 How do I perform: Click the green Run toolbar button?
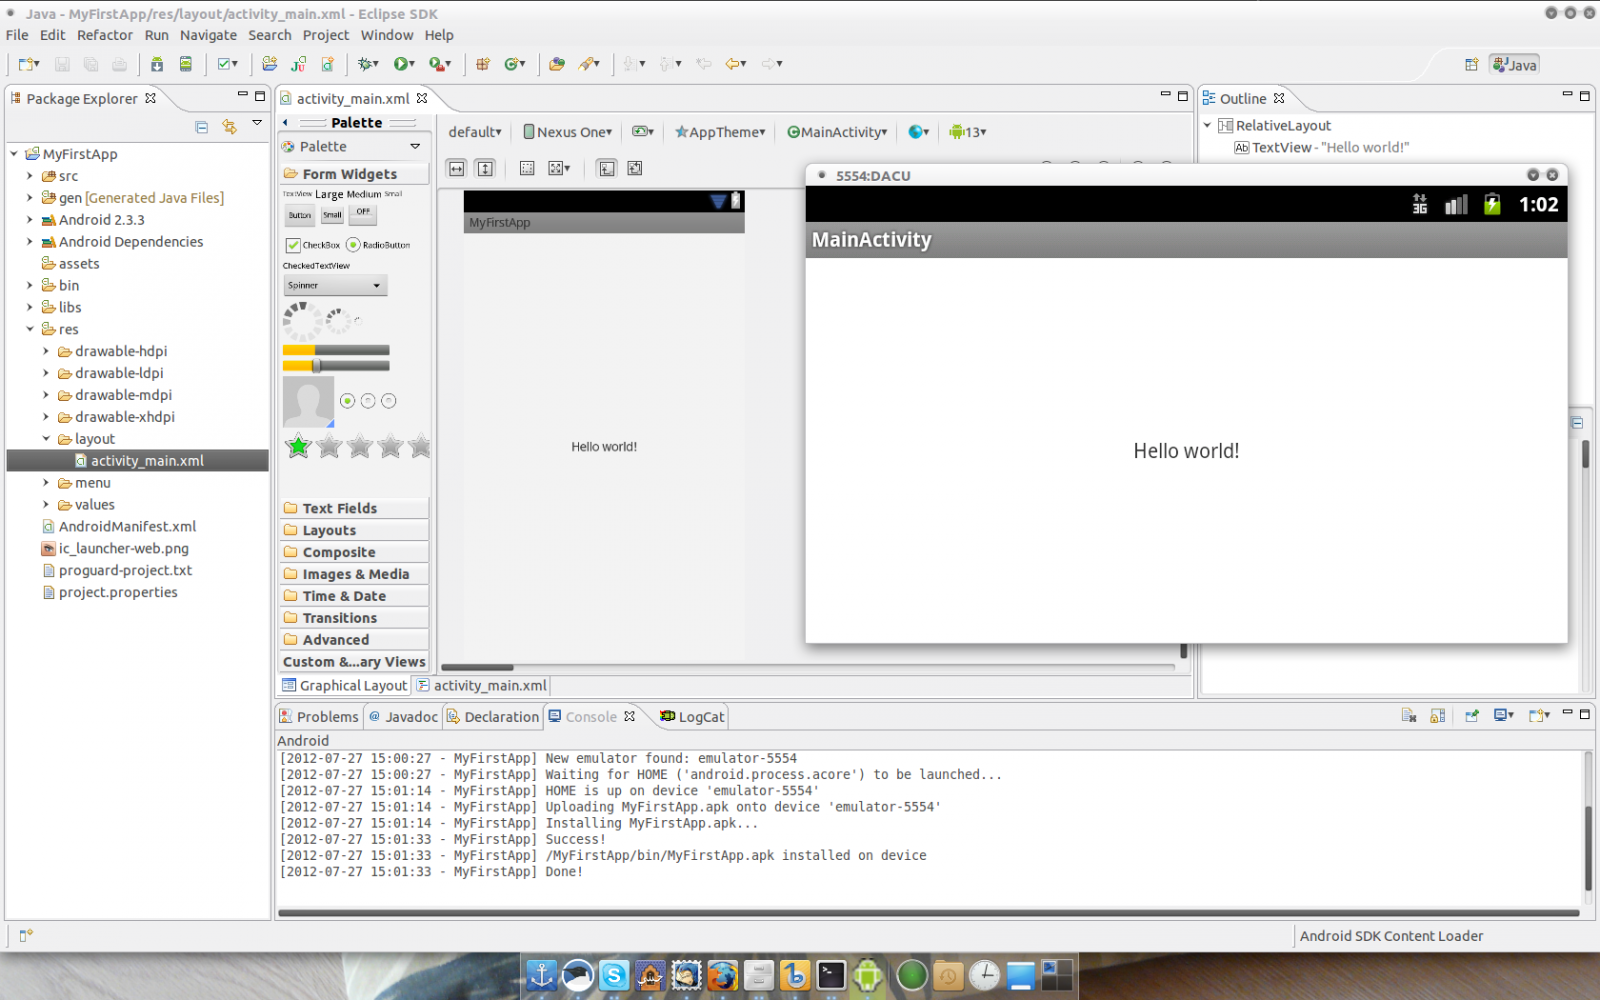(x=401, y=64)
